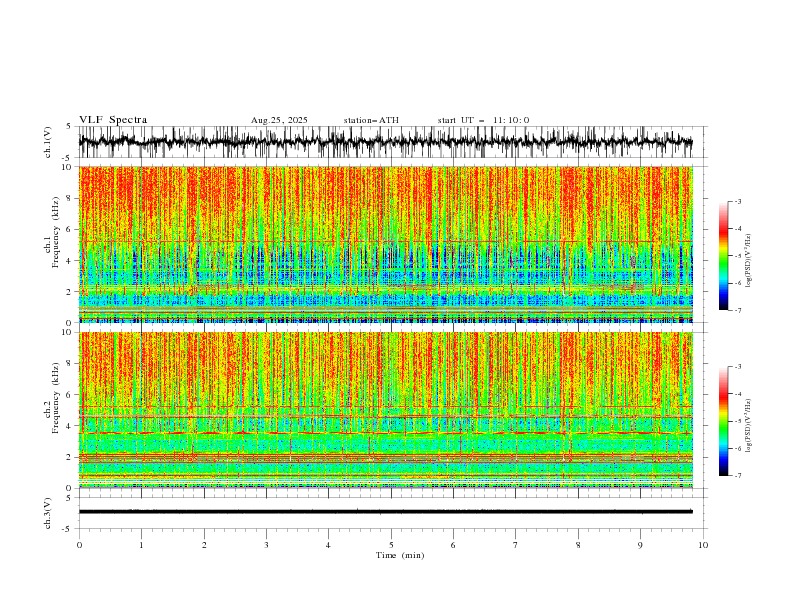This screenshot has width=792, height=612.
Task: Click time-axis tick label "7"
Action: pyautogui.click(x=516, y=545)
